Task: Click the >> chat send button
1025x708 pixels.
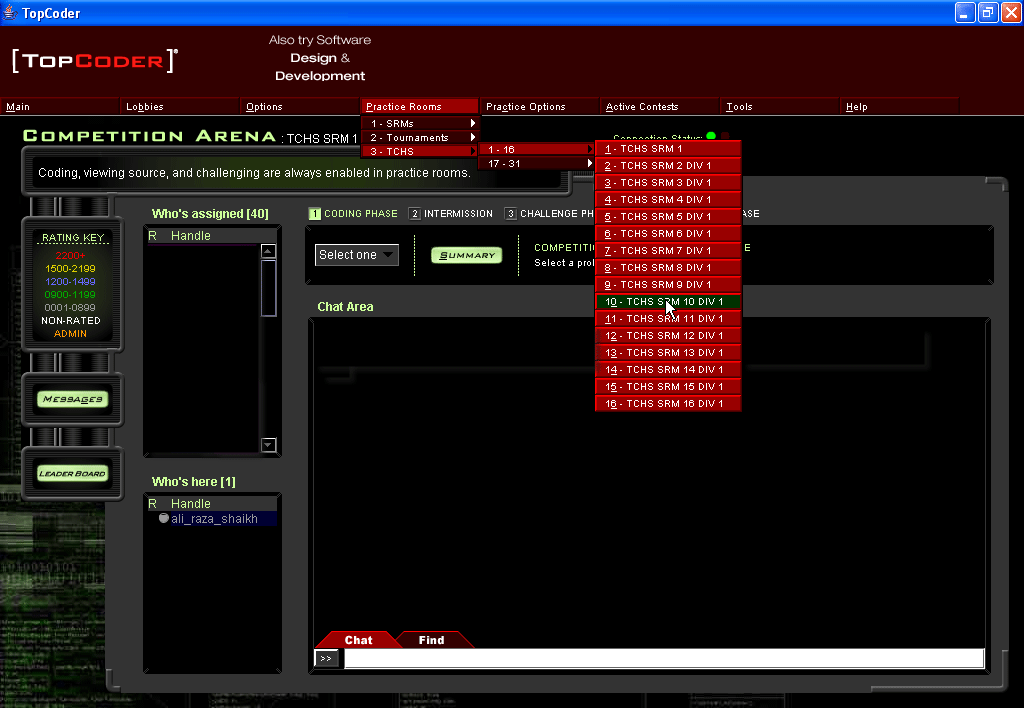Action: click(x=326, y=658)
